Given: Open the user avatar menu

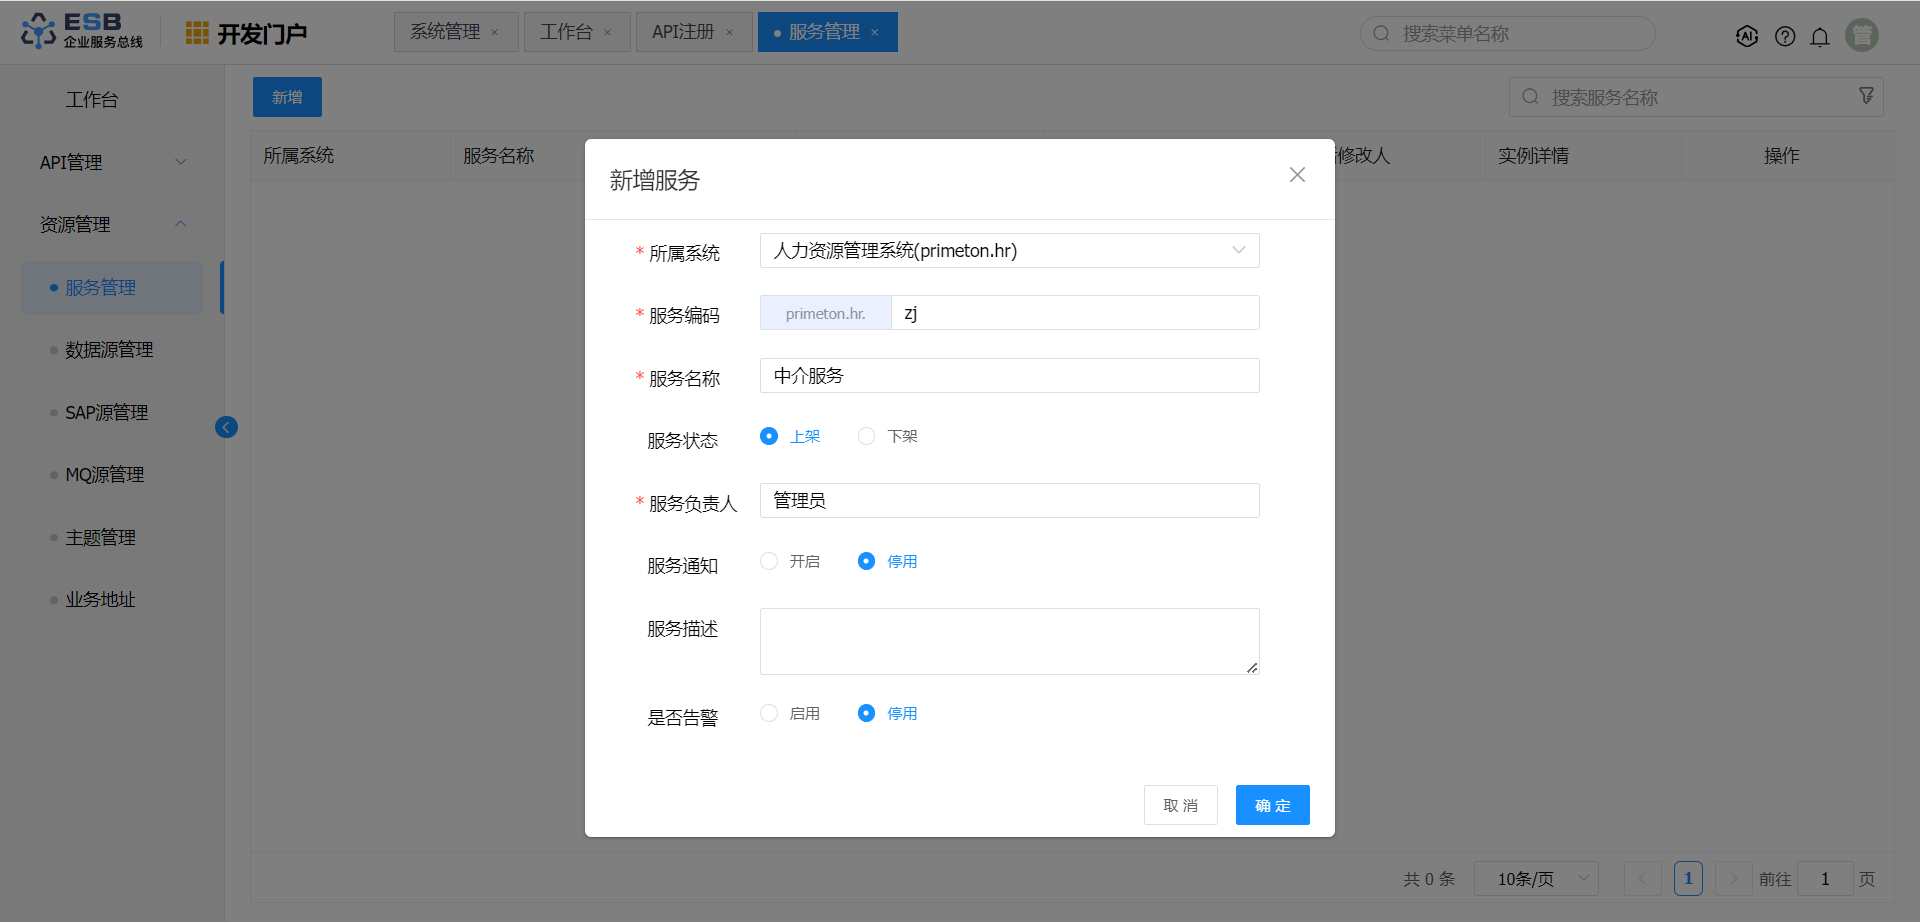Looking at the screenshot, I should tap(1861, 35).
